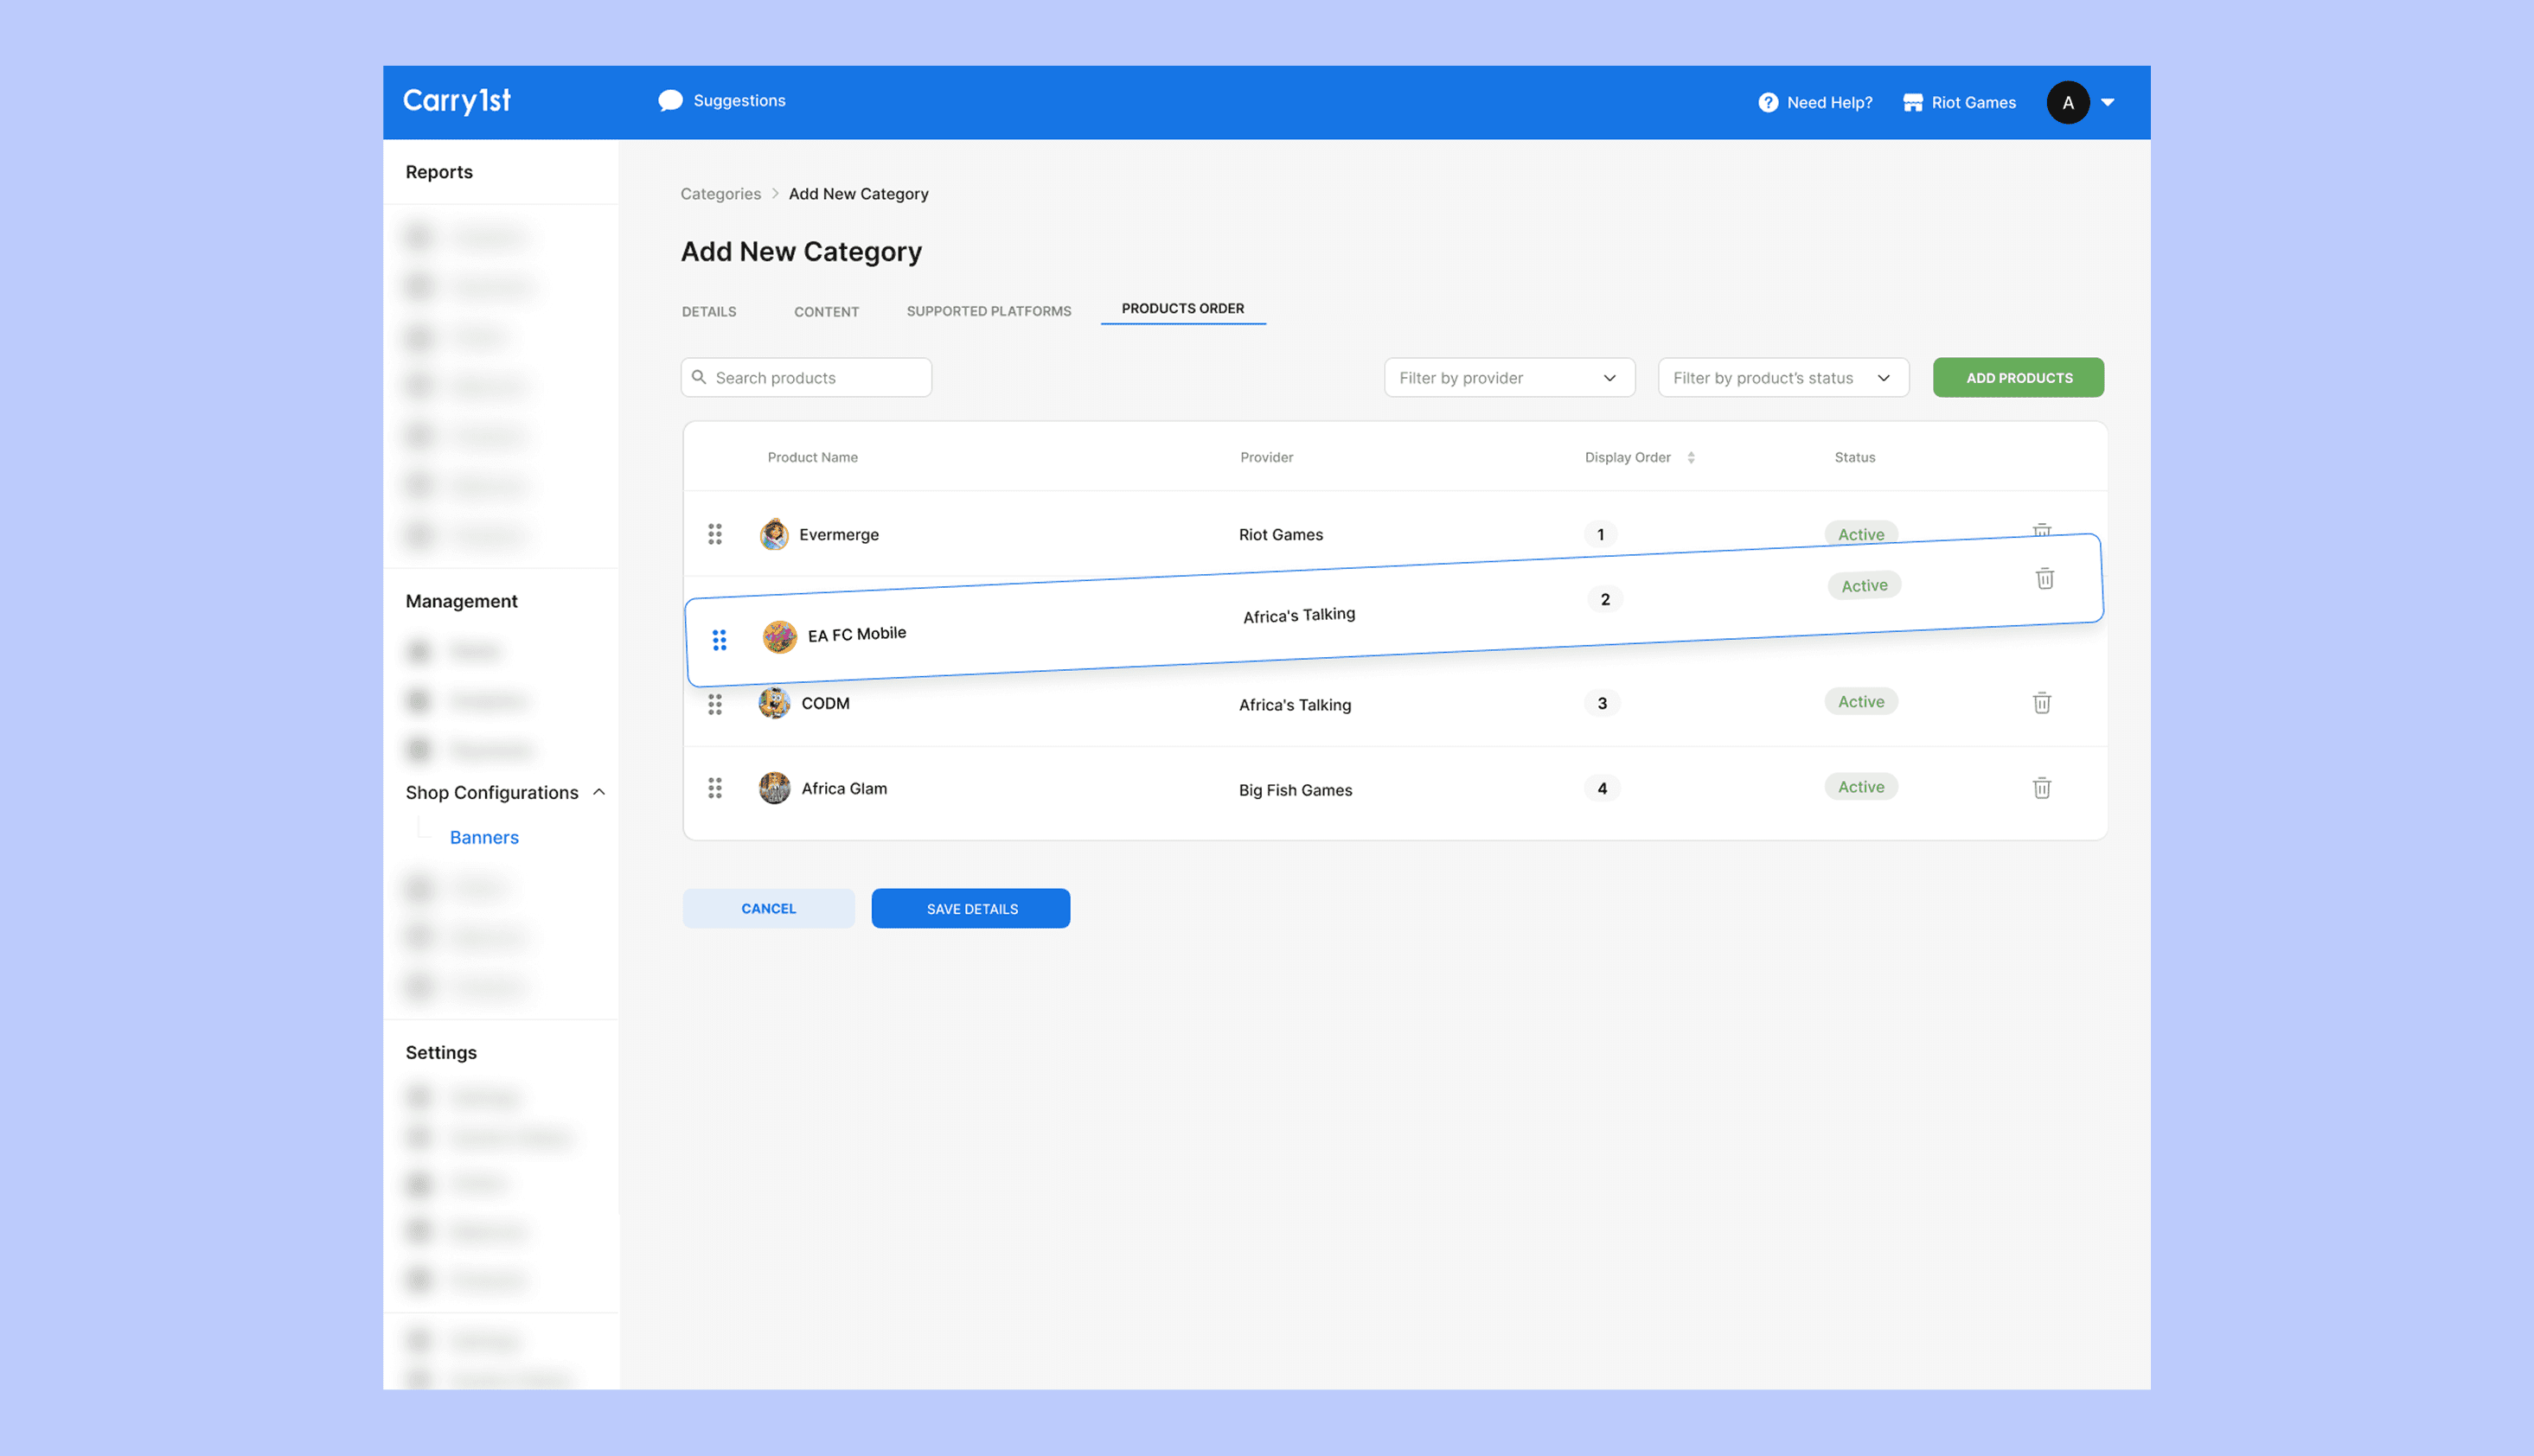Image resolution: width=2534 pixels, height=1456 pixels.
Task: Click the Evermerge row drag handle
Action: pos(715,534)
